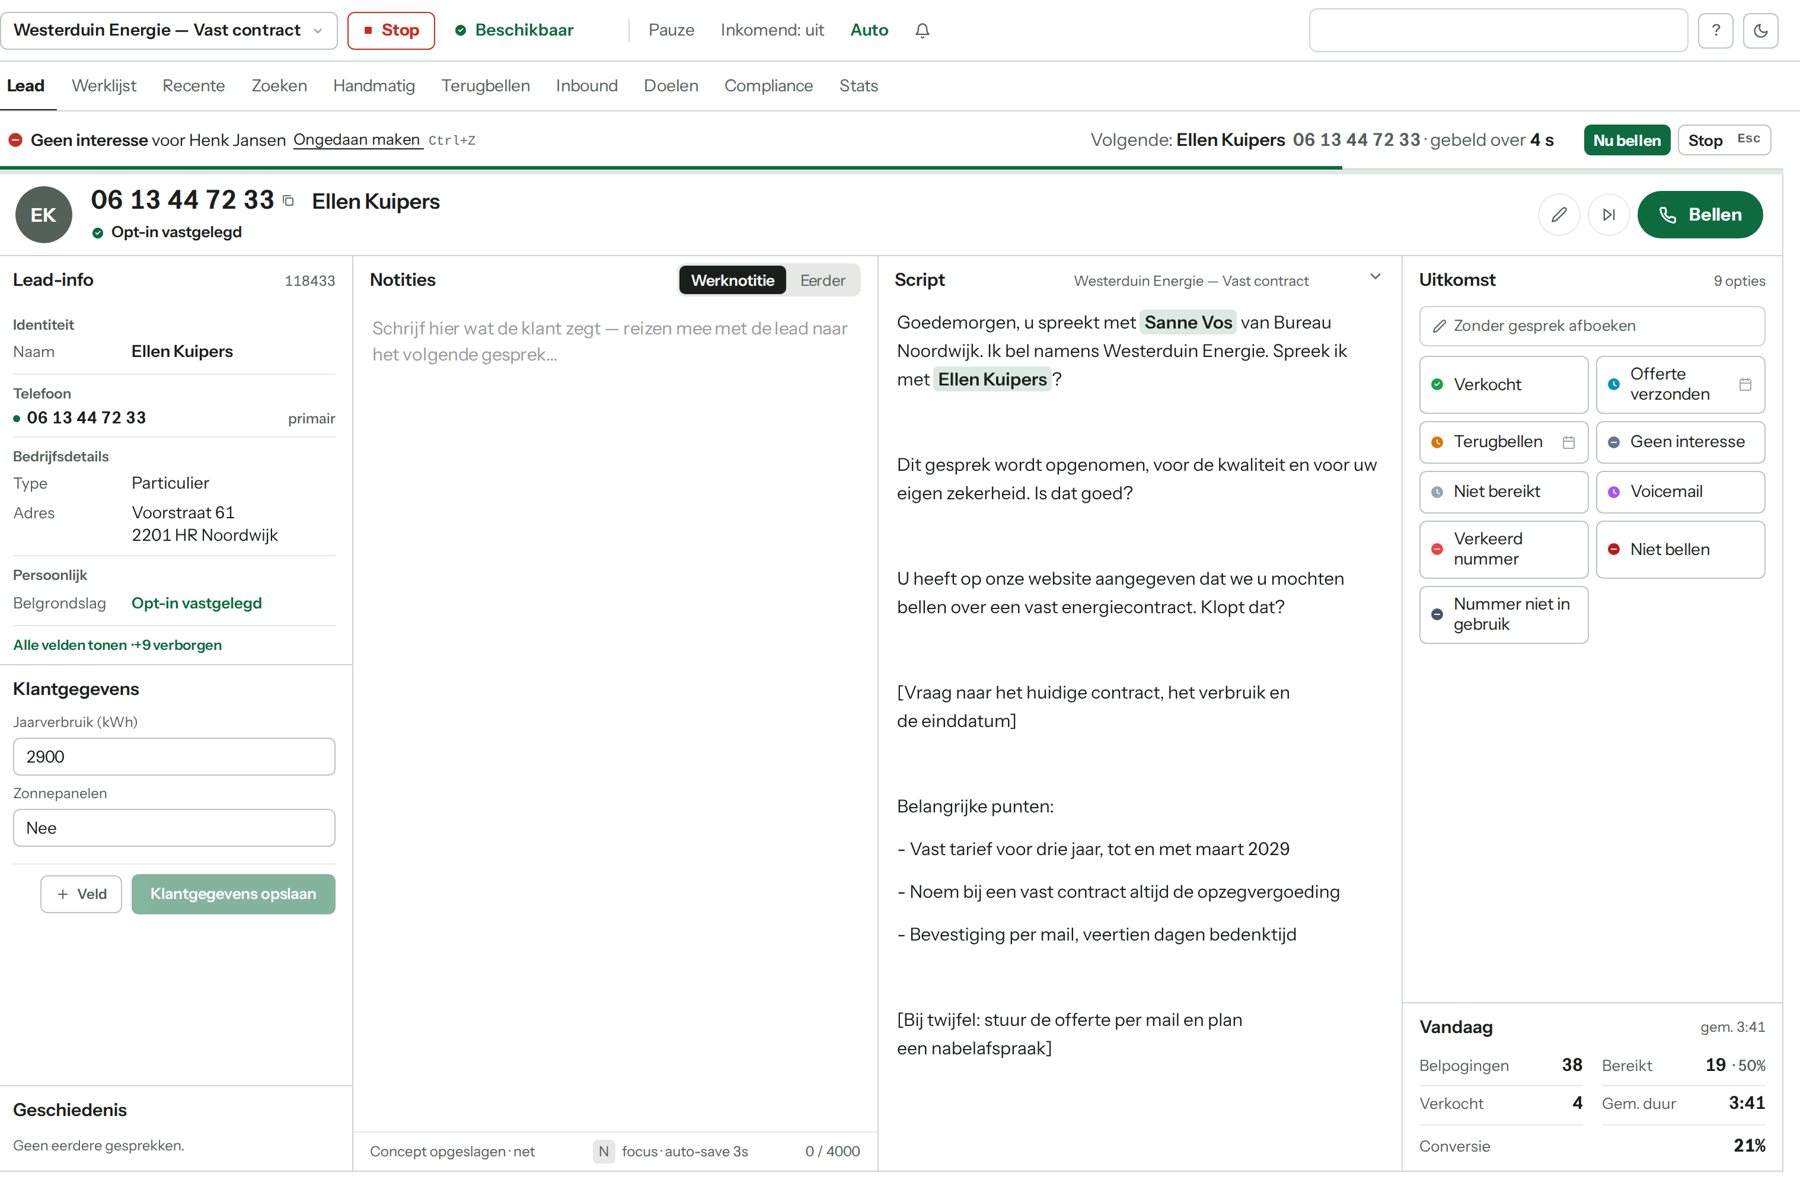Click the Verkocht outcome
The width and height of the screenshot is (1800, 1186).
click(x=1503, y=385)
